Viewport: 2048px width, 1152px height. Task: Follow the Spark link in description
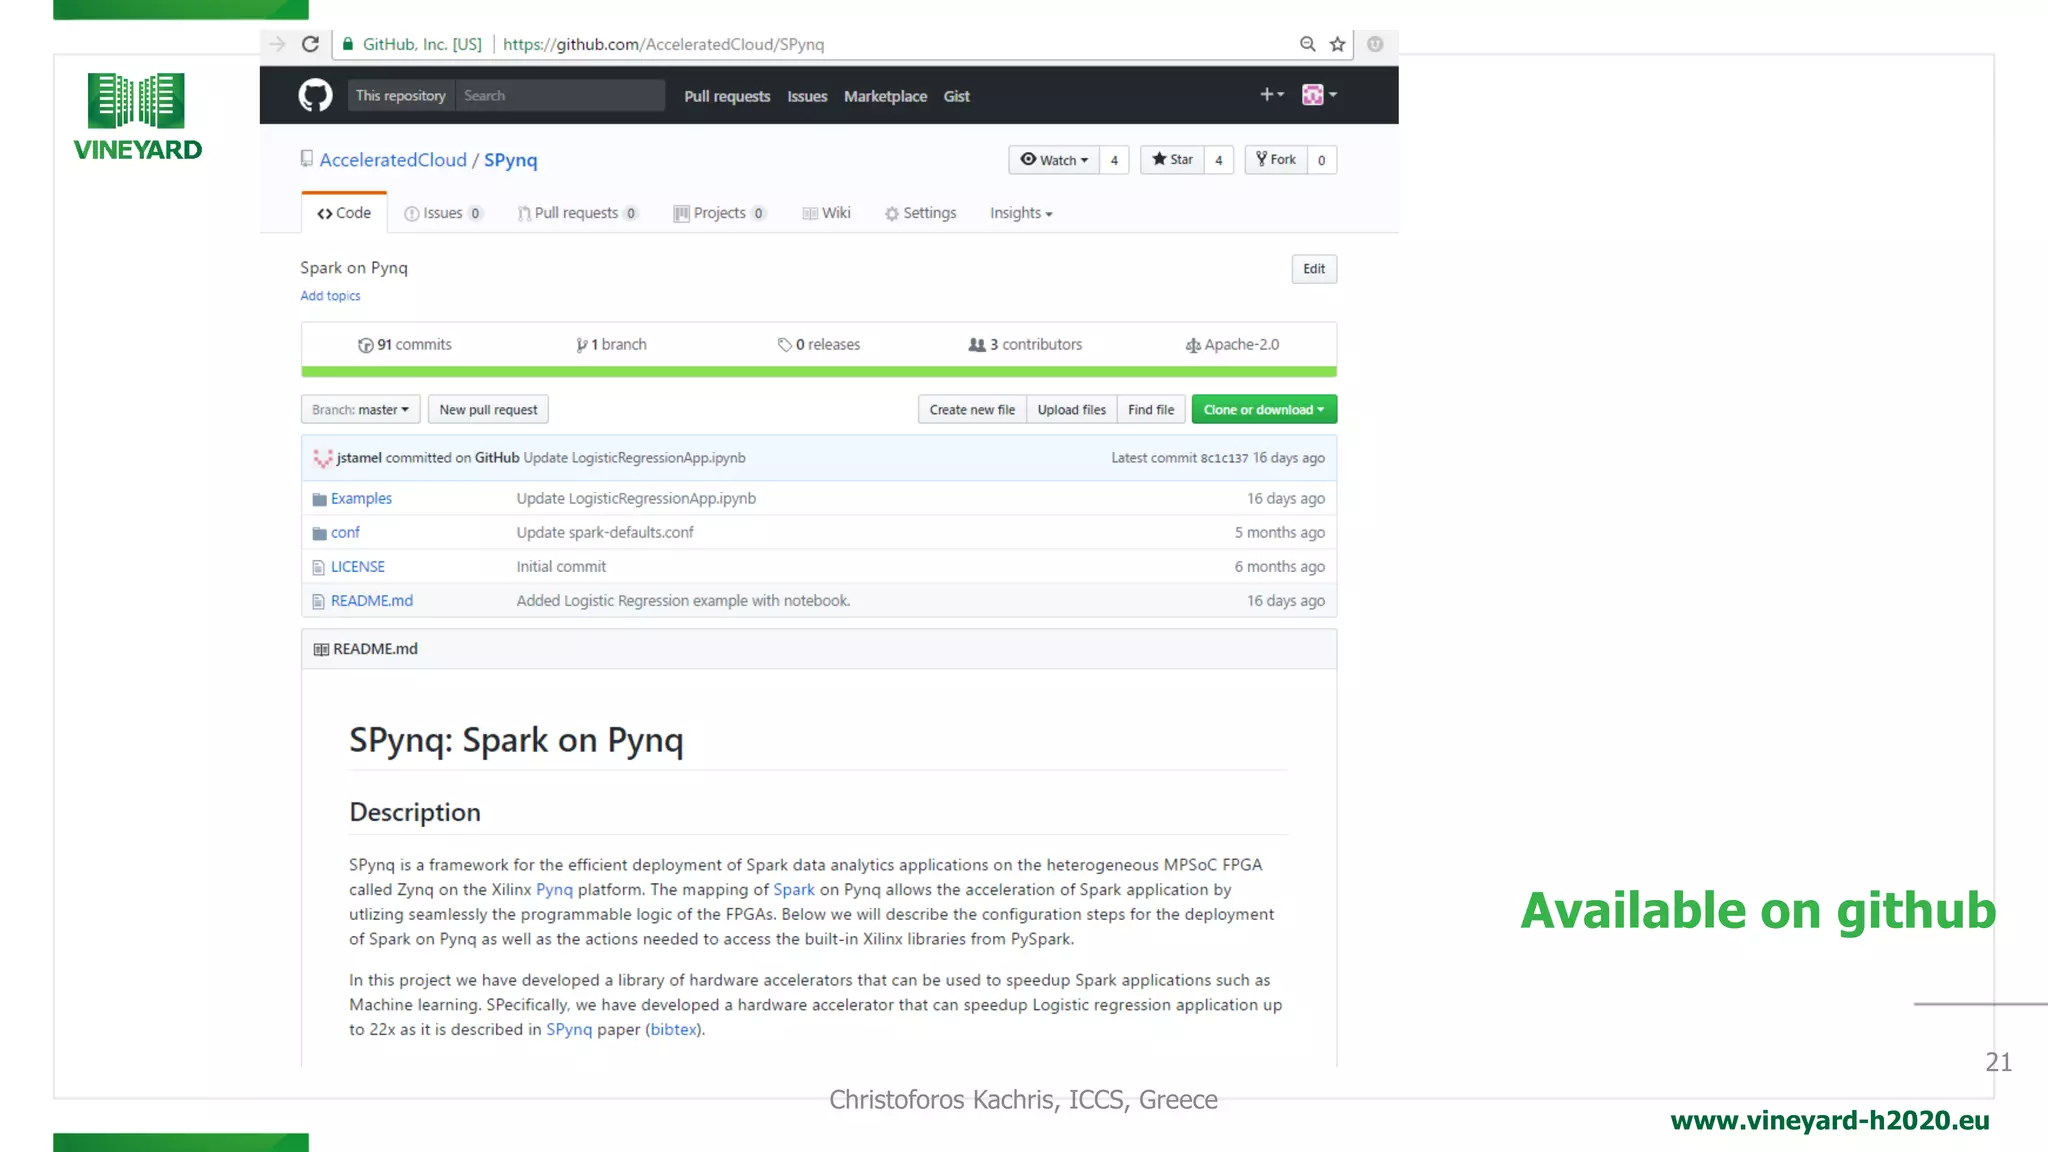tap(794, 890)
